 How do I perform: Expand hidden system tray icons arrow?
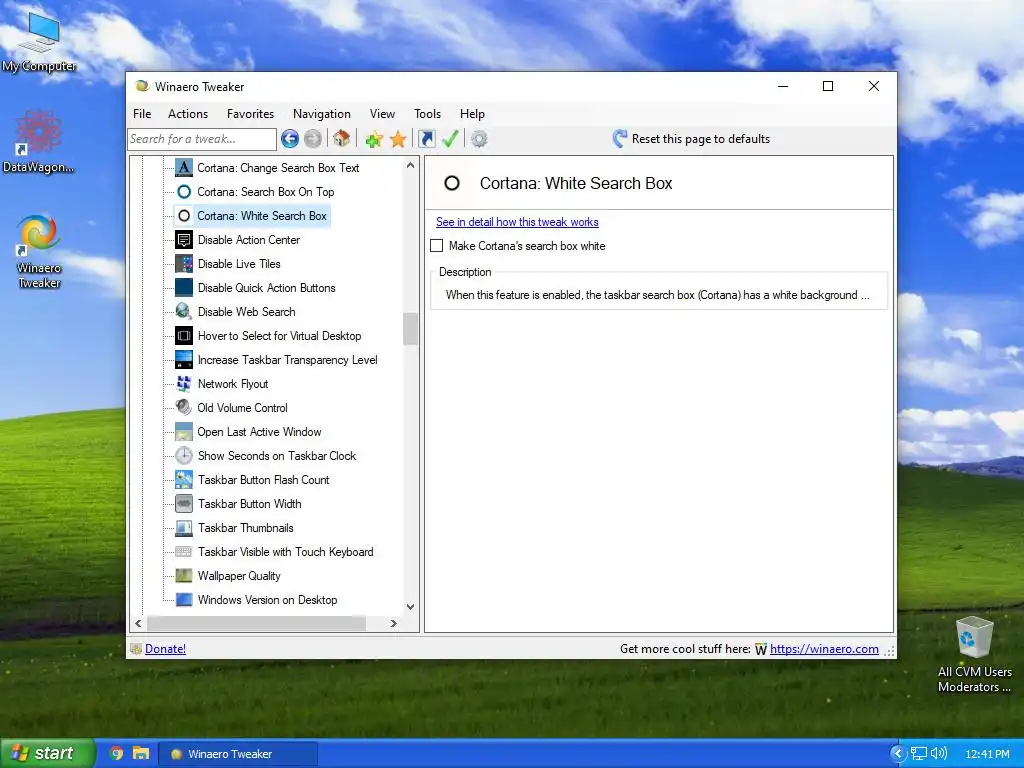tap(898, 754)
